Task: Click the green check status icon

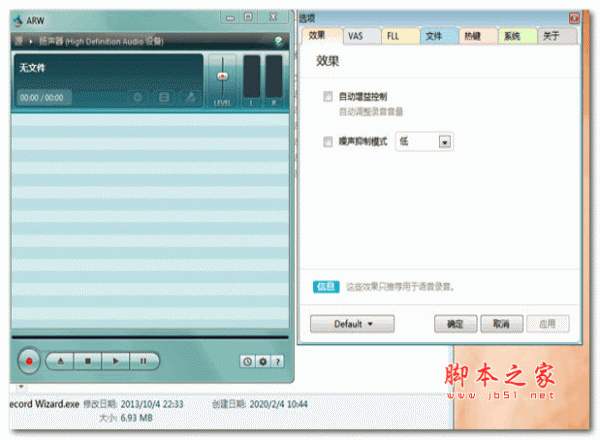Action: click(279, 41)
